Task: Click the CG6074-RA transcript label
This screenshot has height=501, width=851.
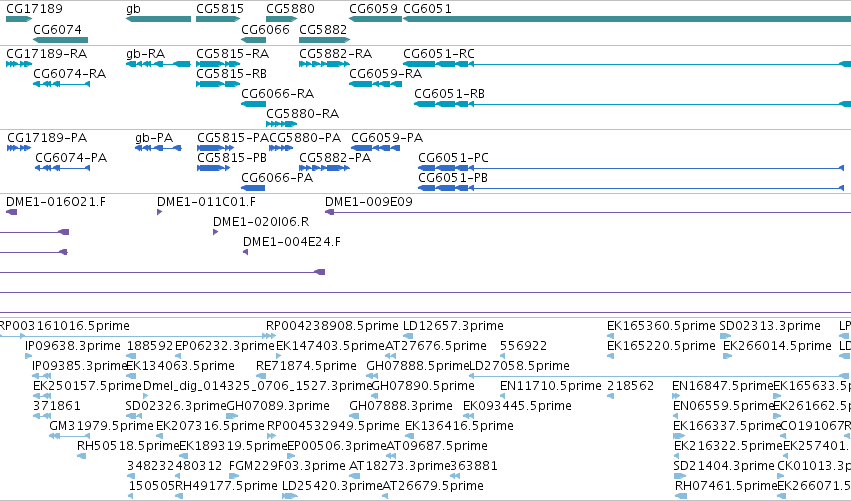Action: (x=69, y=74)
